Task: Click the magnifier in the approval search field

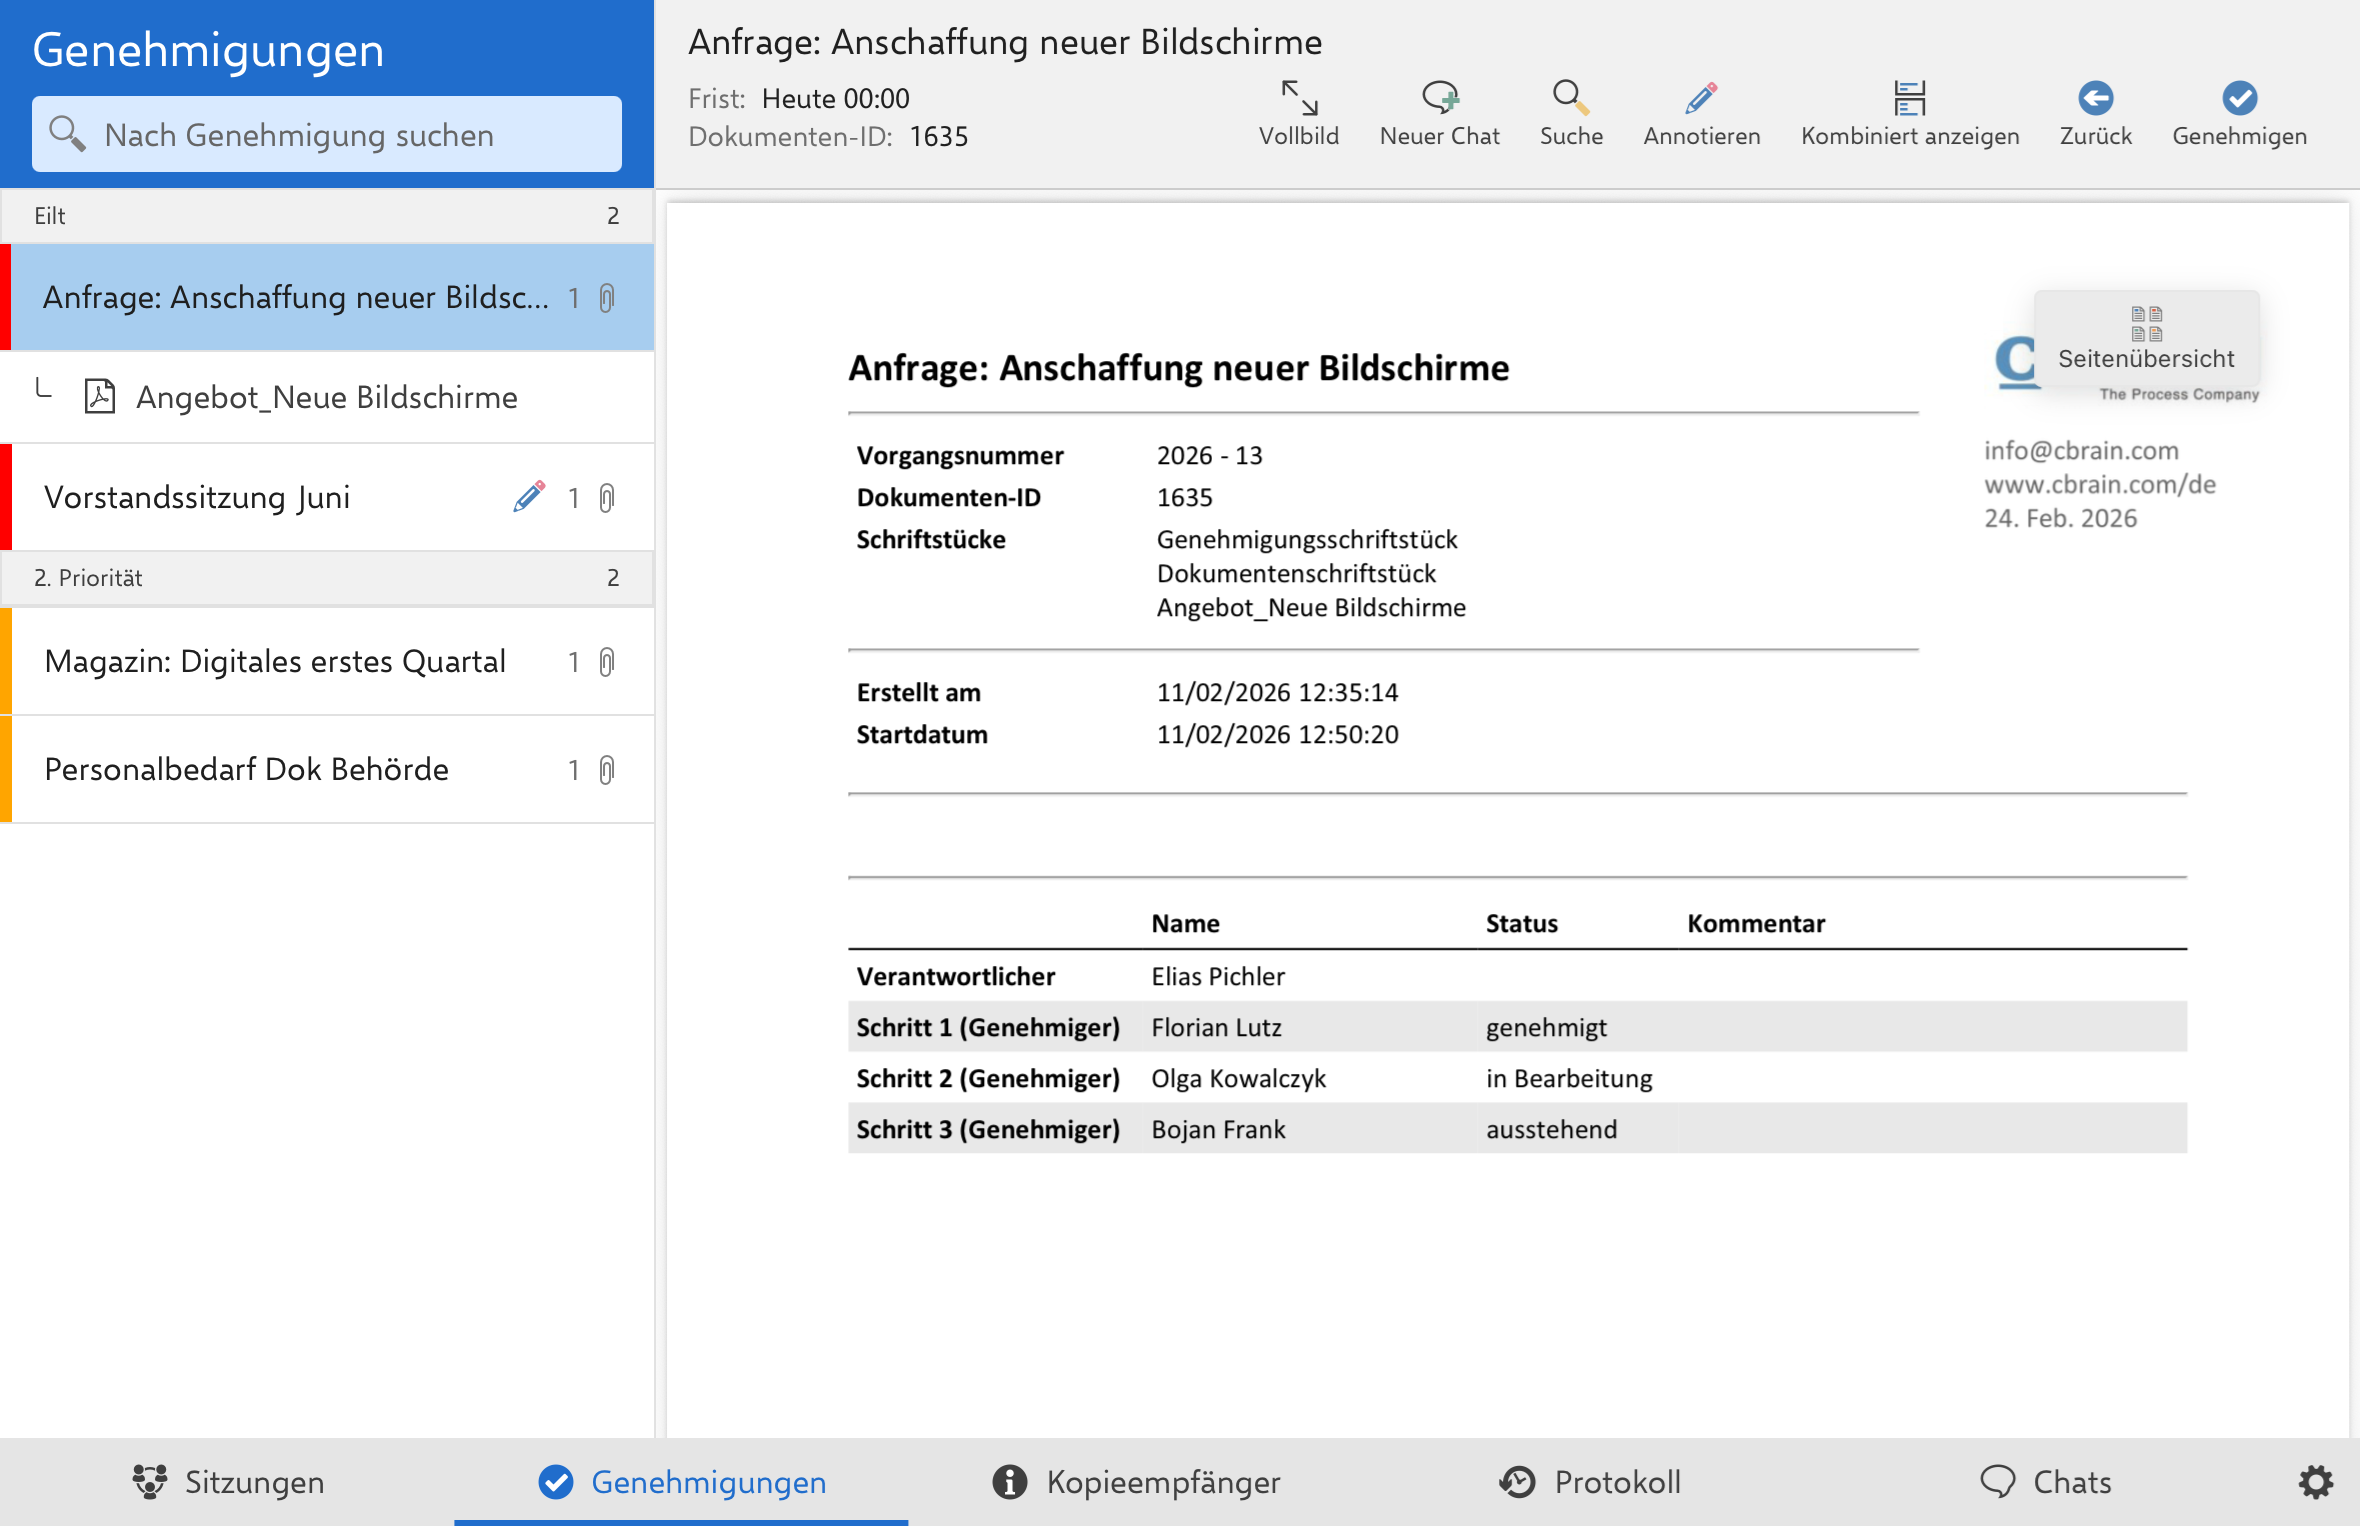Action: coord(66,133)
